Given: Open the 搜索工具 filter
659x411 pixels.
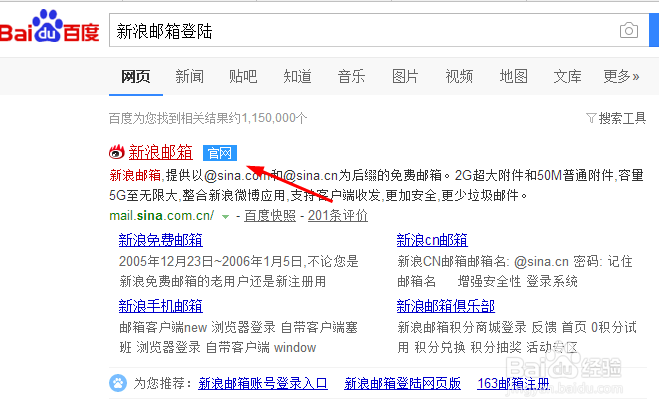Looking at the screenshot, I should (616, 119).
